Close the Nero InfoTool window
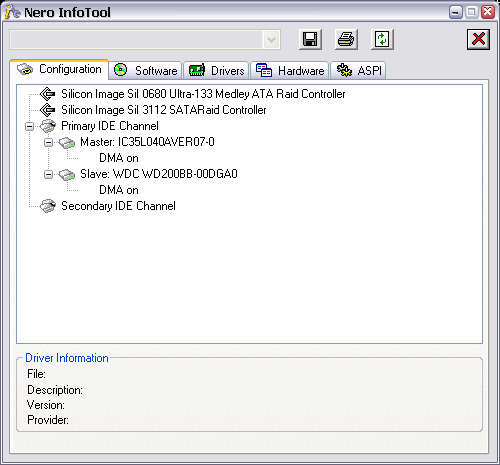Image resolution: width=500 pixels, height=465 pixels. pos(488,12)
